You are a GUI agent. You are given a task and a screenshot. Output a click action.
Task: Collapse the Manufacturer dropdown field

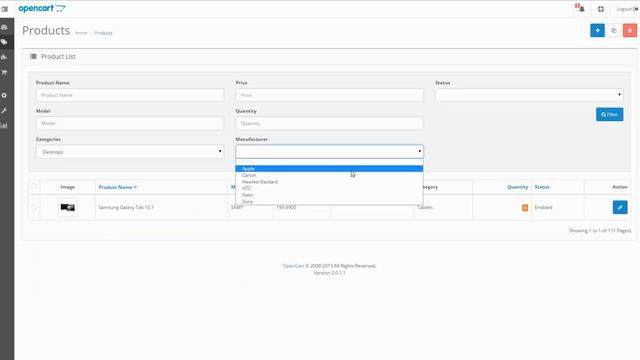click(329, 151)
